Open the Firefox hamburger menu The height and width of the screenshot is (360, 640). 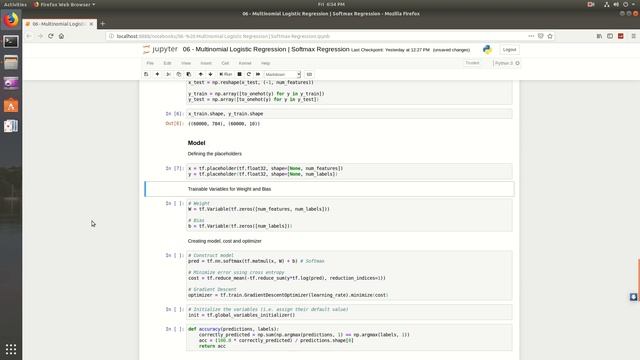pyautogui.click(x=633, y=36)
